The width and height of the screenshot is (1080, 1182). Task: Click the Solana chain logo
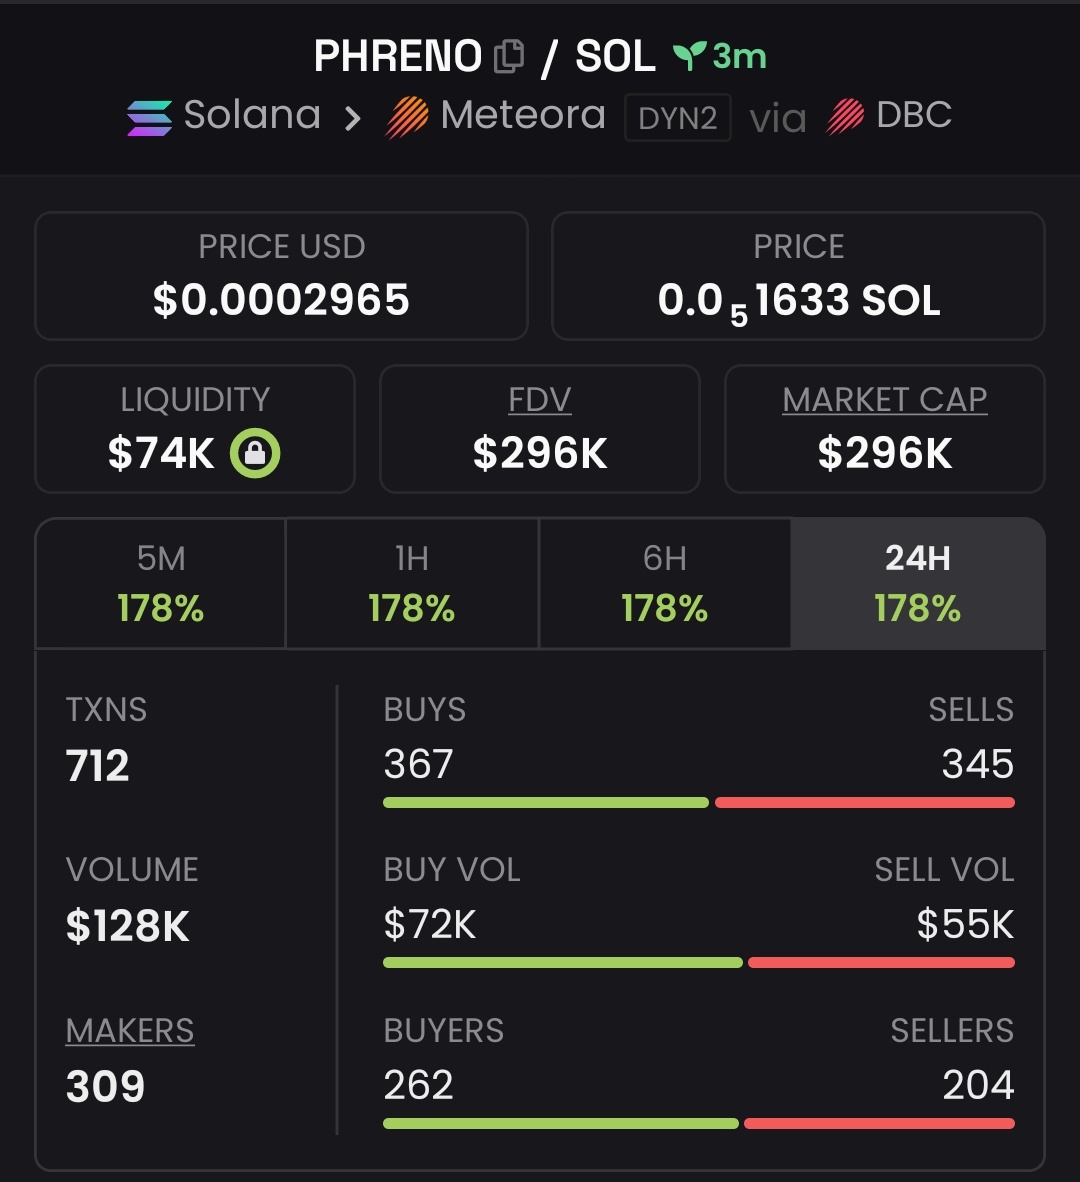pyautogui.click(x=149, y=118)
